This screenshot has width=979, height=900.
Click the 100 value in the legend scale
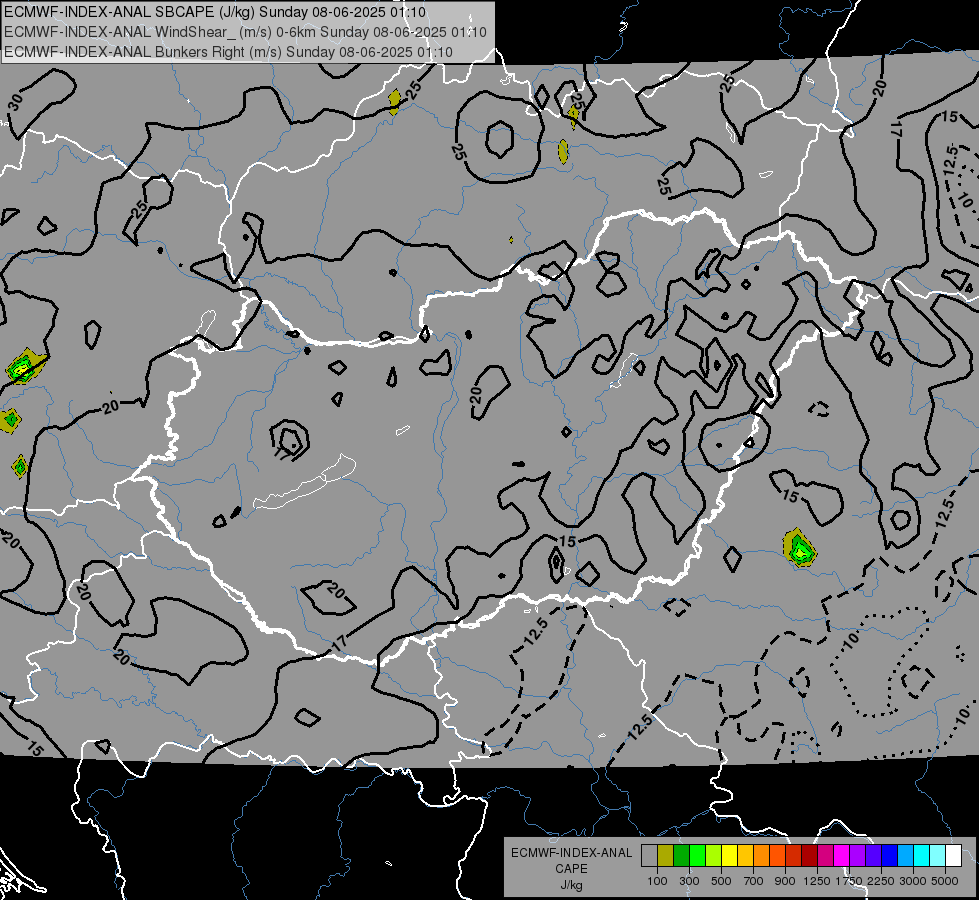[x=657, y=881]
